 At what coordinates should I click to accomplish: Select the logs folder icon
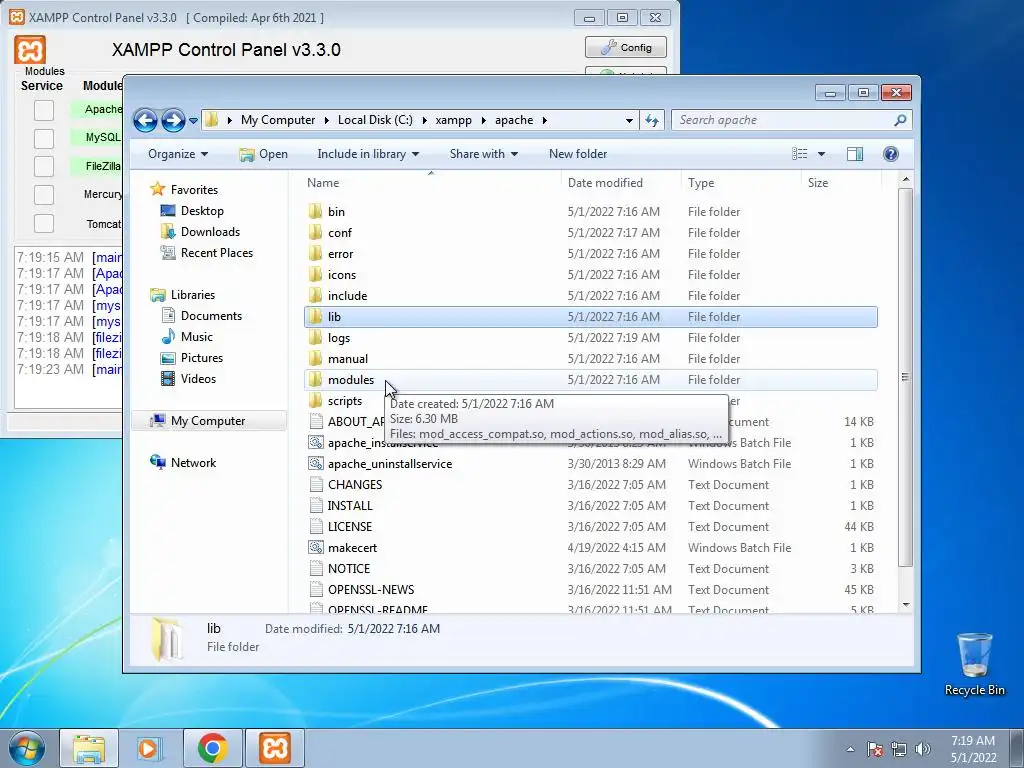315,338
